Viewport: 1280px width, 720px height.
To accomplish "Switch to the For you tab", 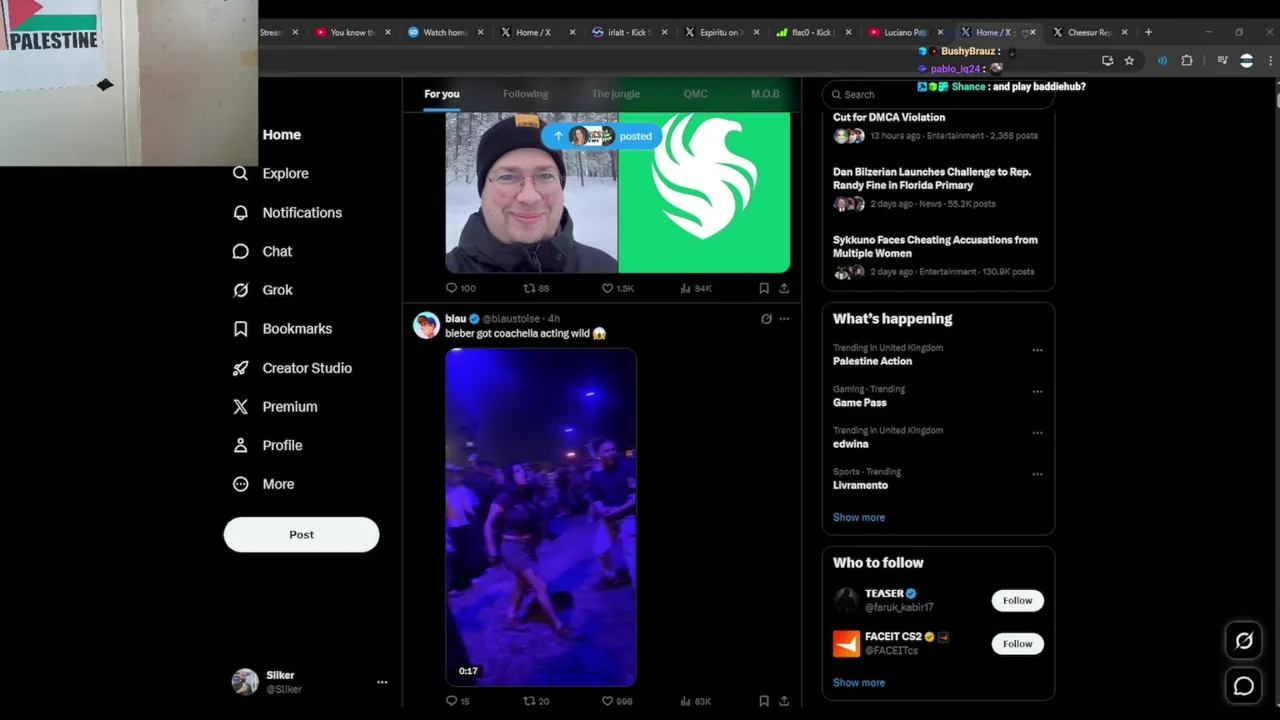I will tap(442, 94).
